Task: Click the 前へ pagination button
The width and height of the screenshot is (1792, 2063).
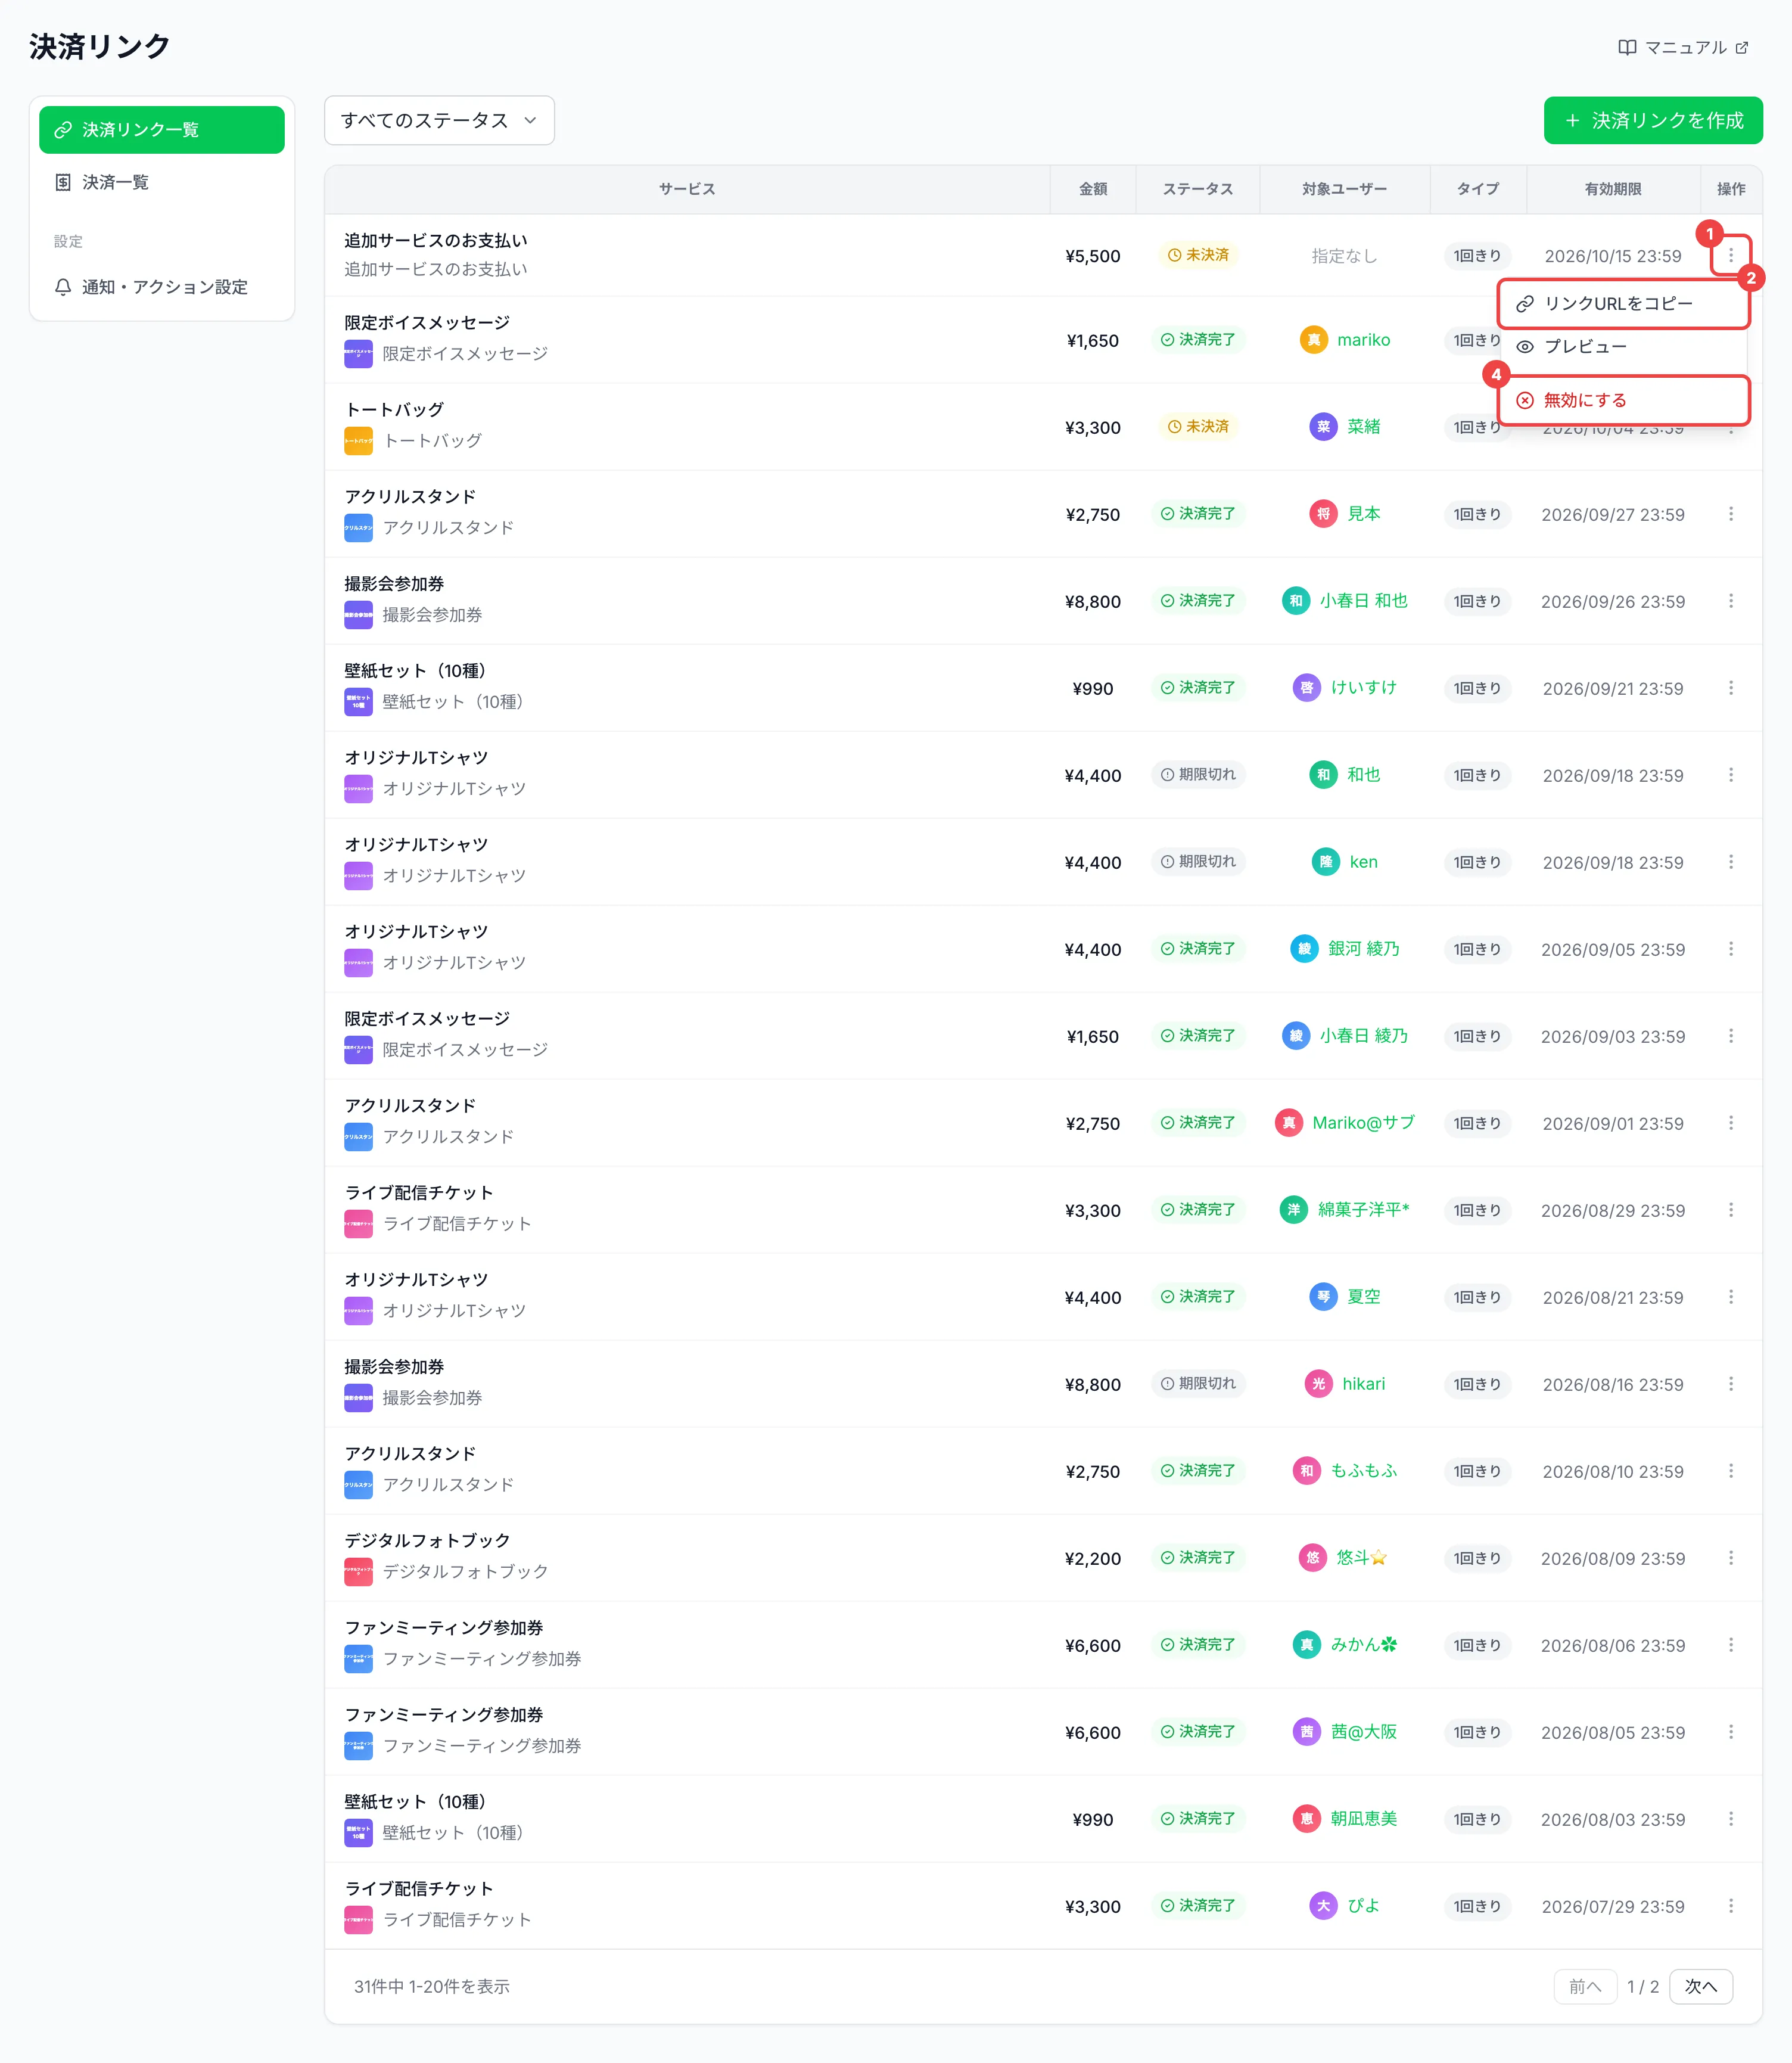Action: (1585, 1986)
